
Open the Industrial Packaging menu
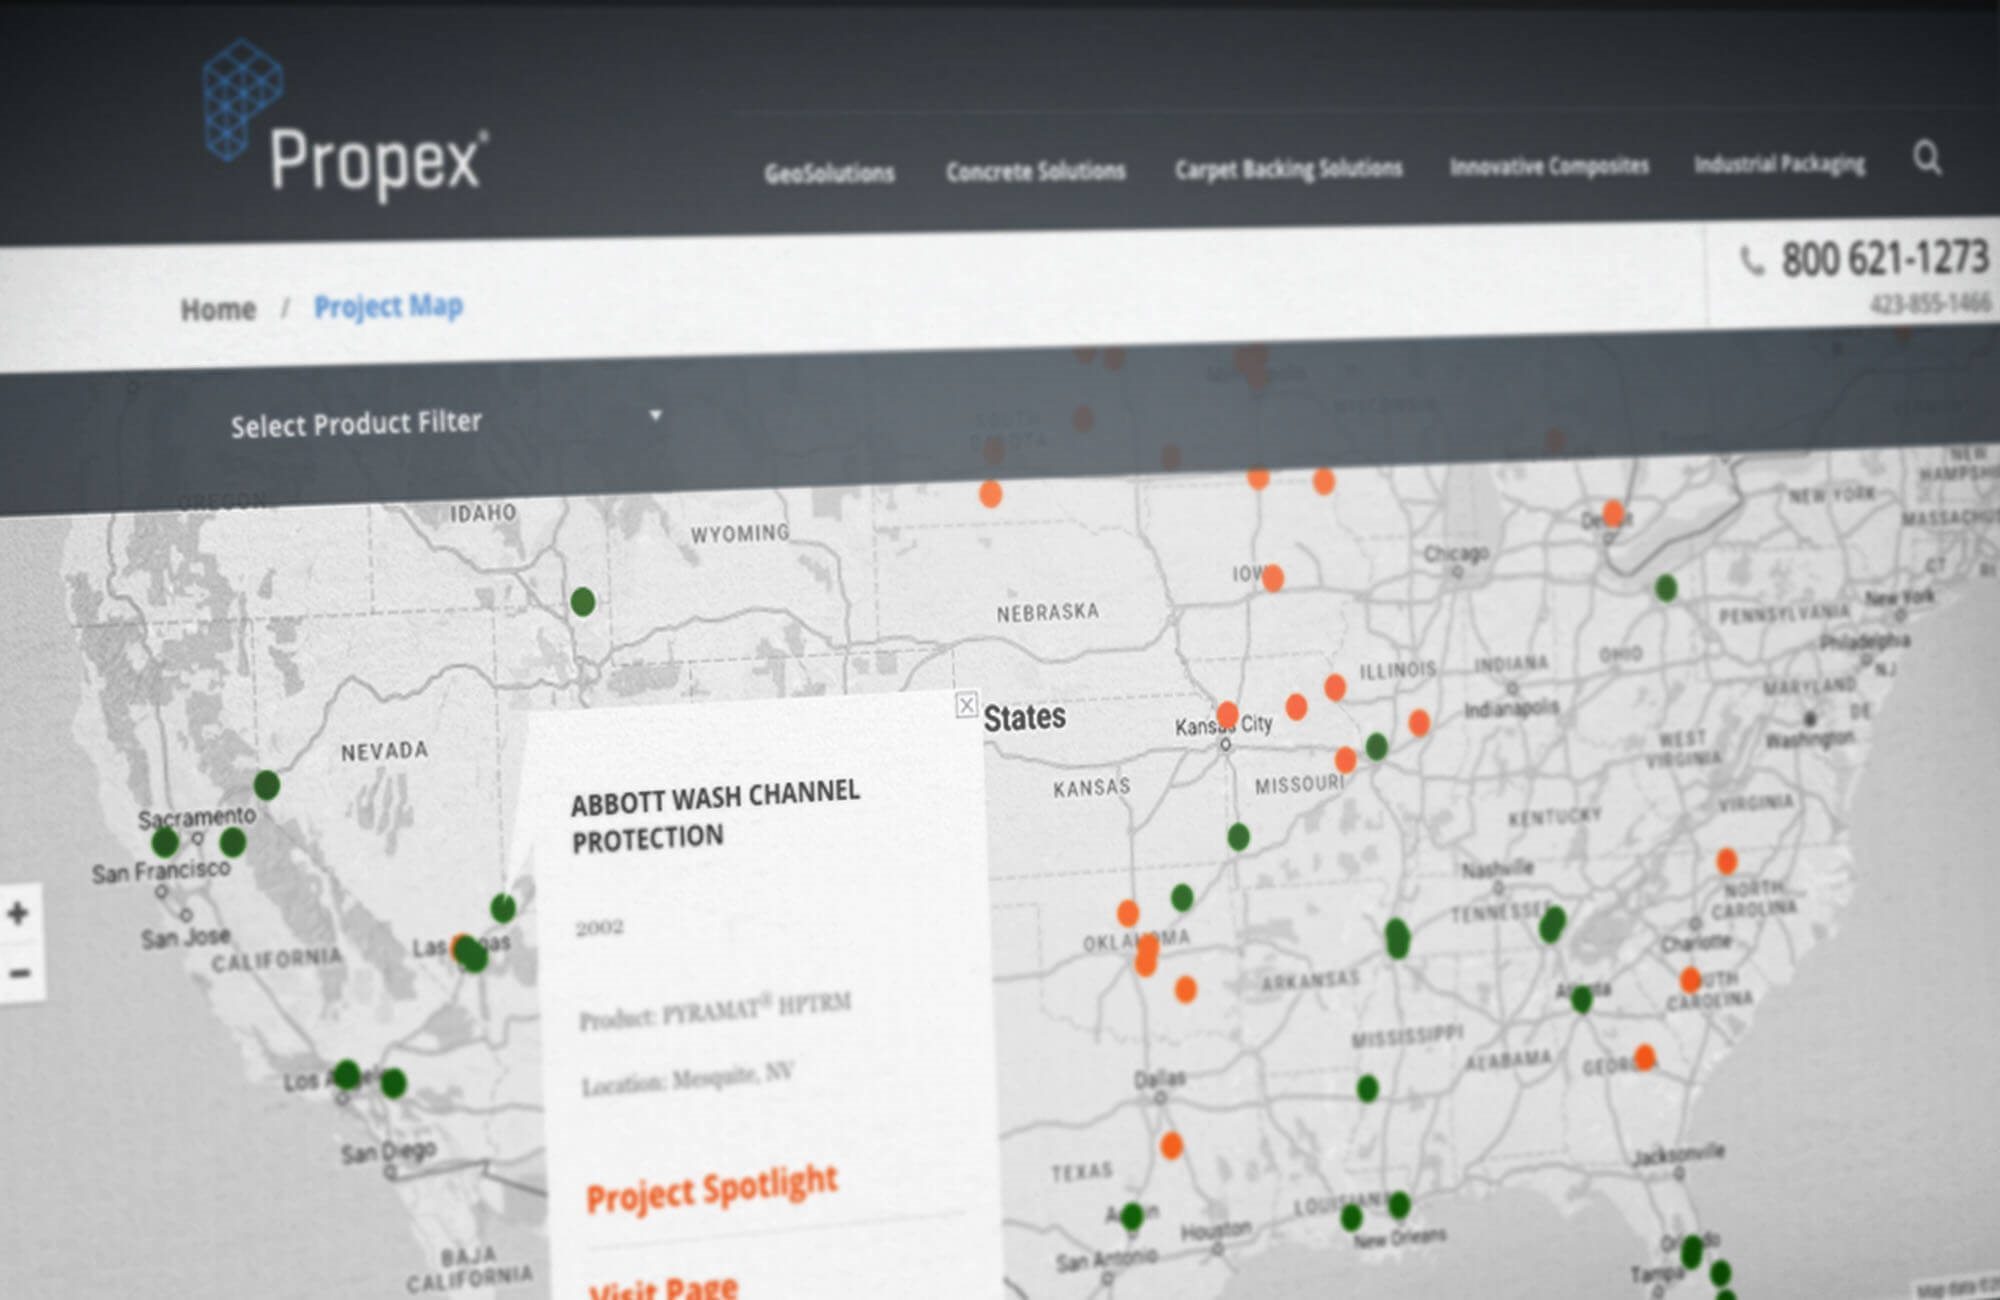[x=1779, y=163]
